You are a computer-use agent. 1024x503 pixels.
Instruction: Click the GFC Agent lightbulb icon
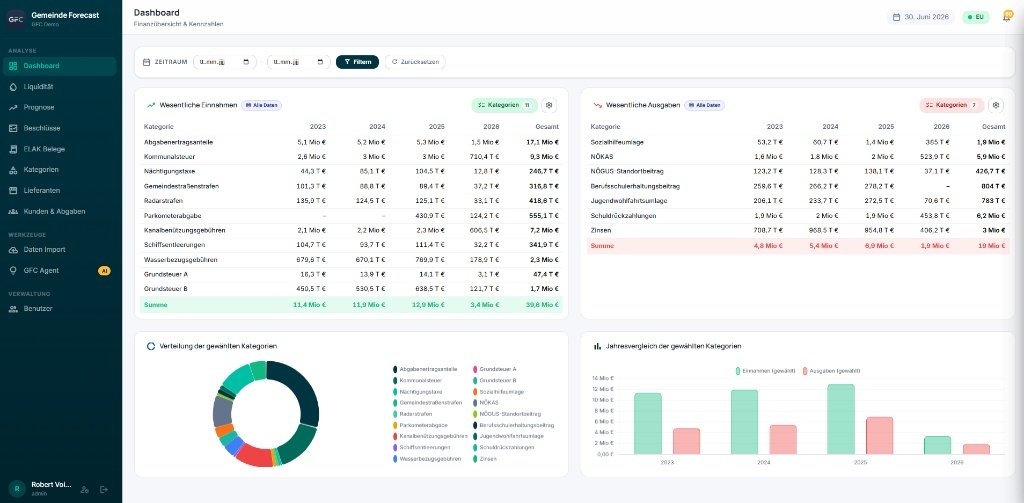coord(13,270)
